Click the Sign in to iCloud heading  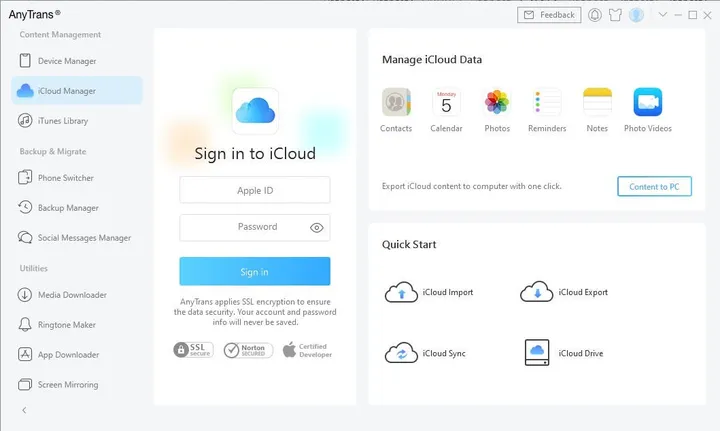tap(255, 153)
